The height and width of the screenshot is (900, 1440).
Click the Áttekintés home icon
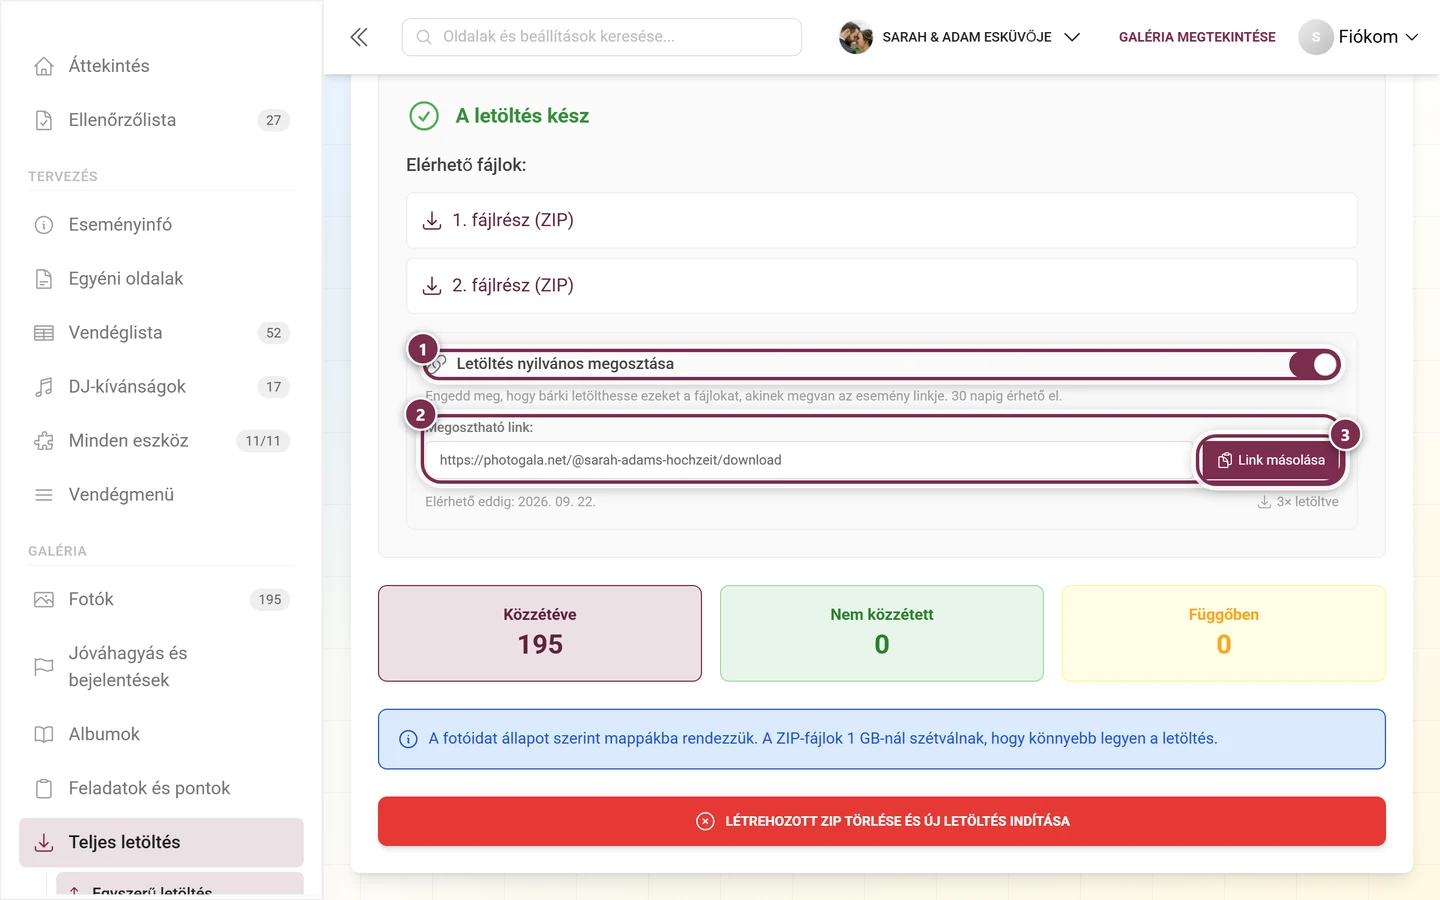(44, 66)
